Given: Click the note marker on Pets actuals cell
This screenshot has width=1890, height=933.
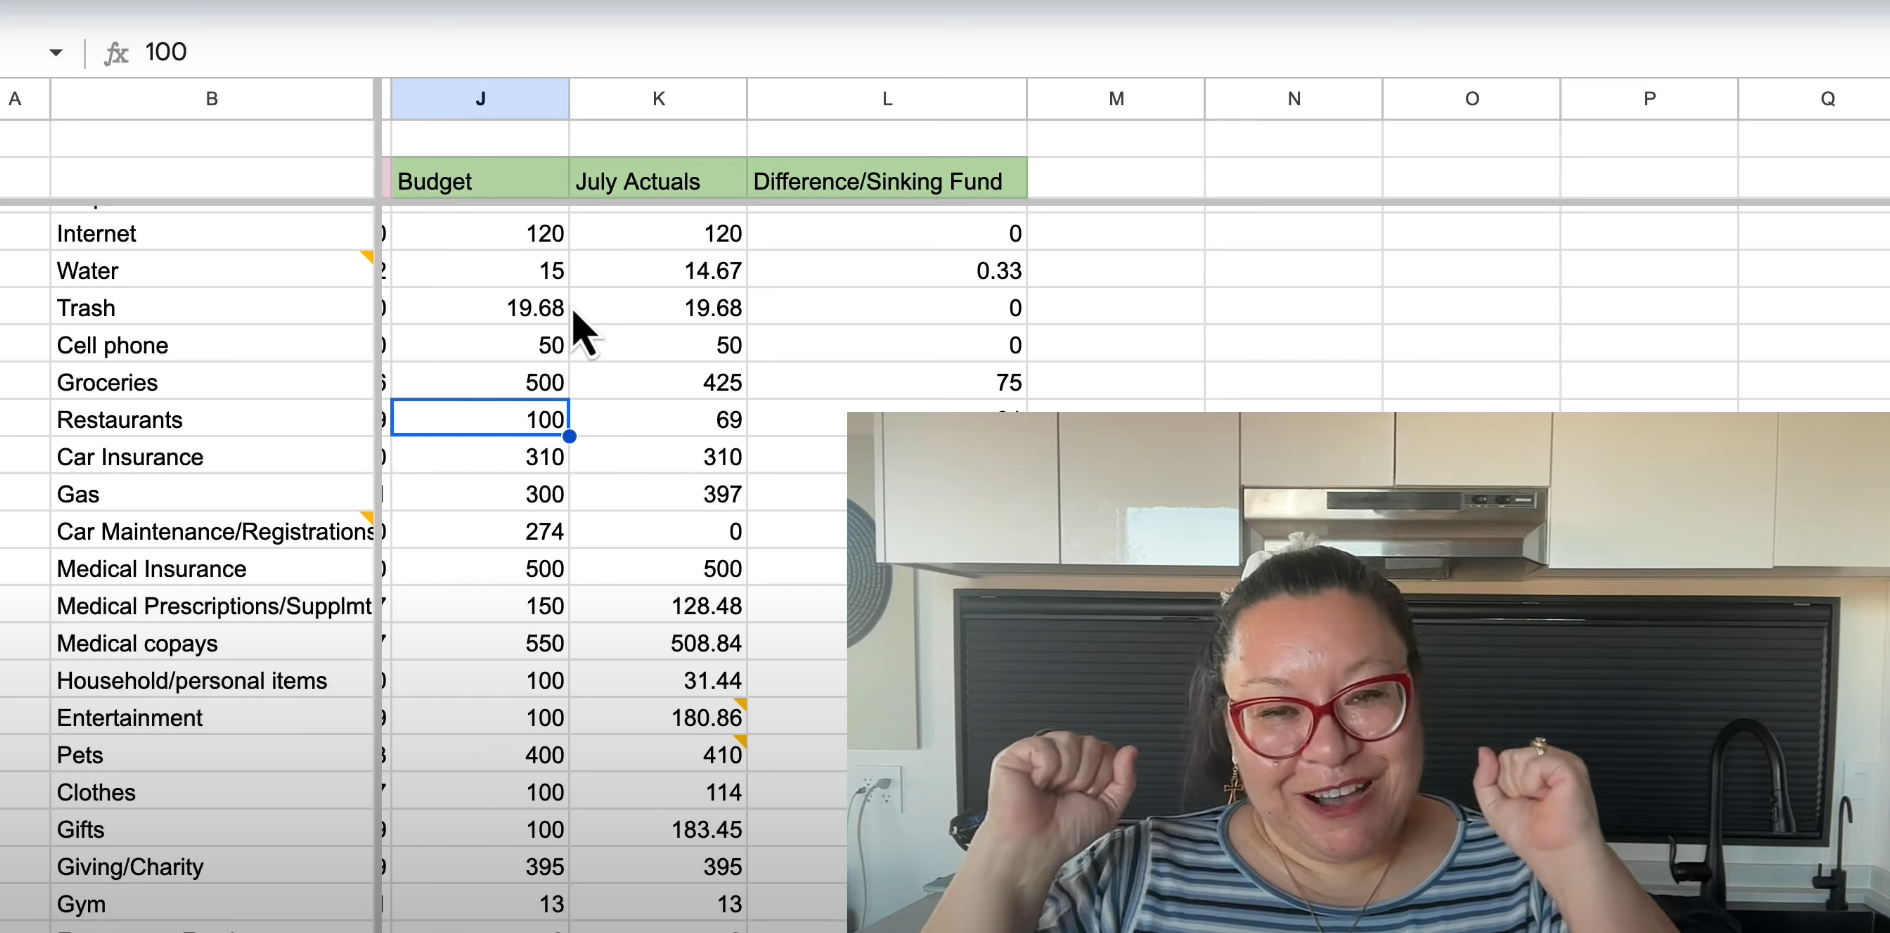Looking at the screenshot, I should [739, 742].
